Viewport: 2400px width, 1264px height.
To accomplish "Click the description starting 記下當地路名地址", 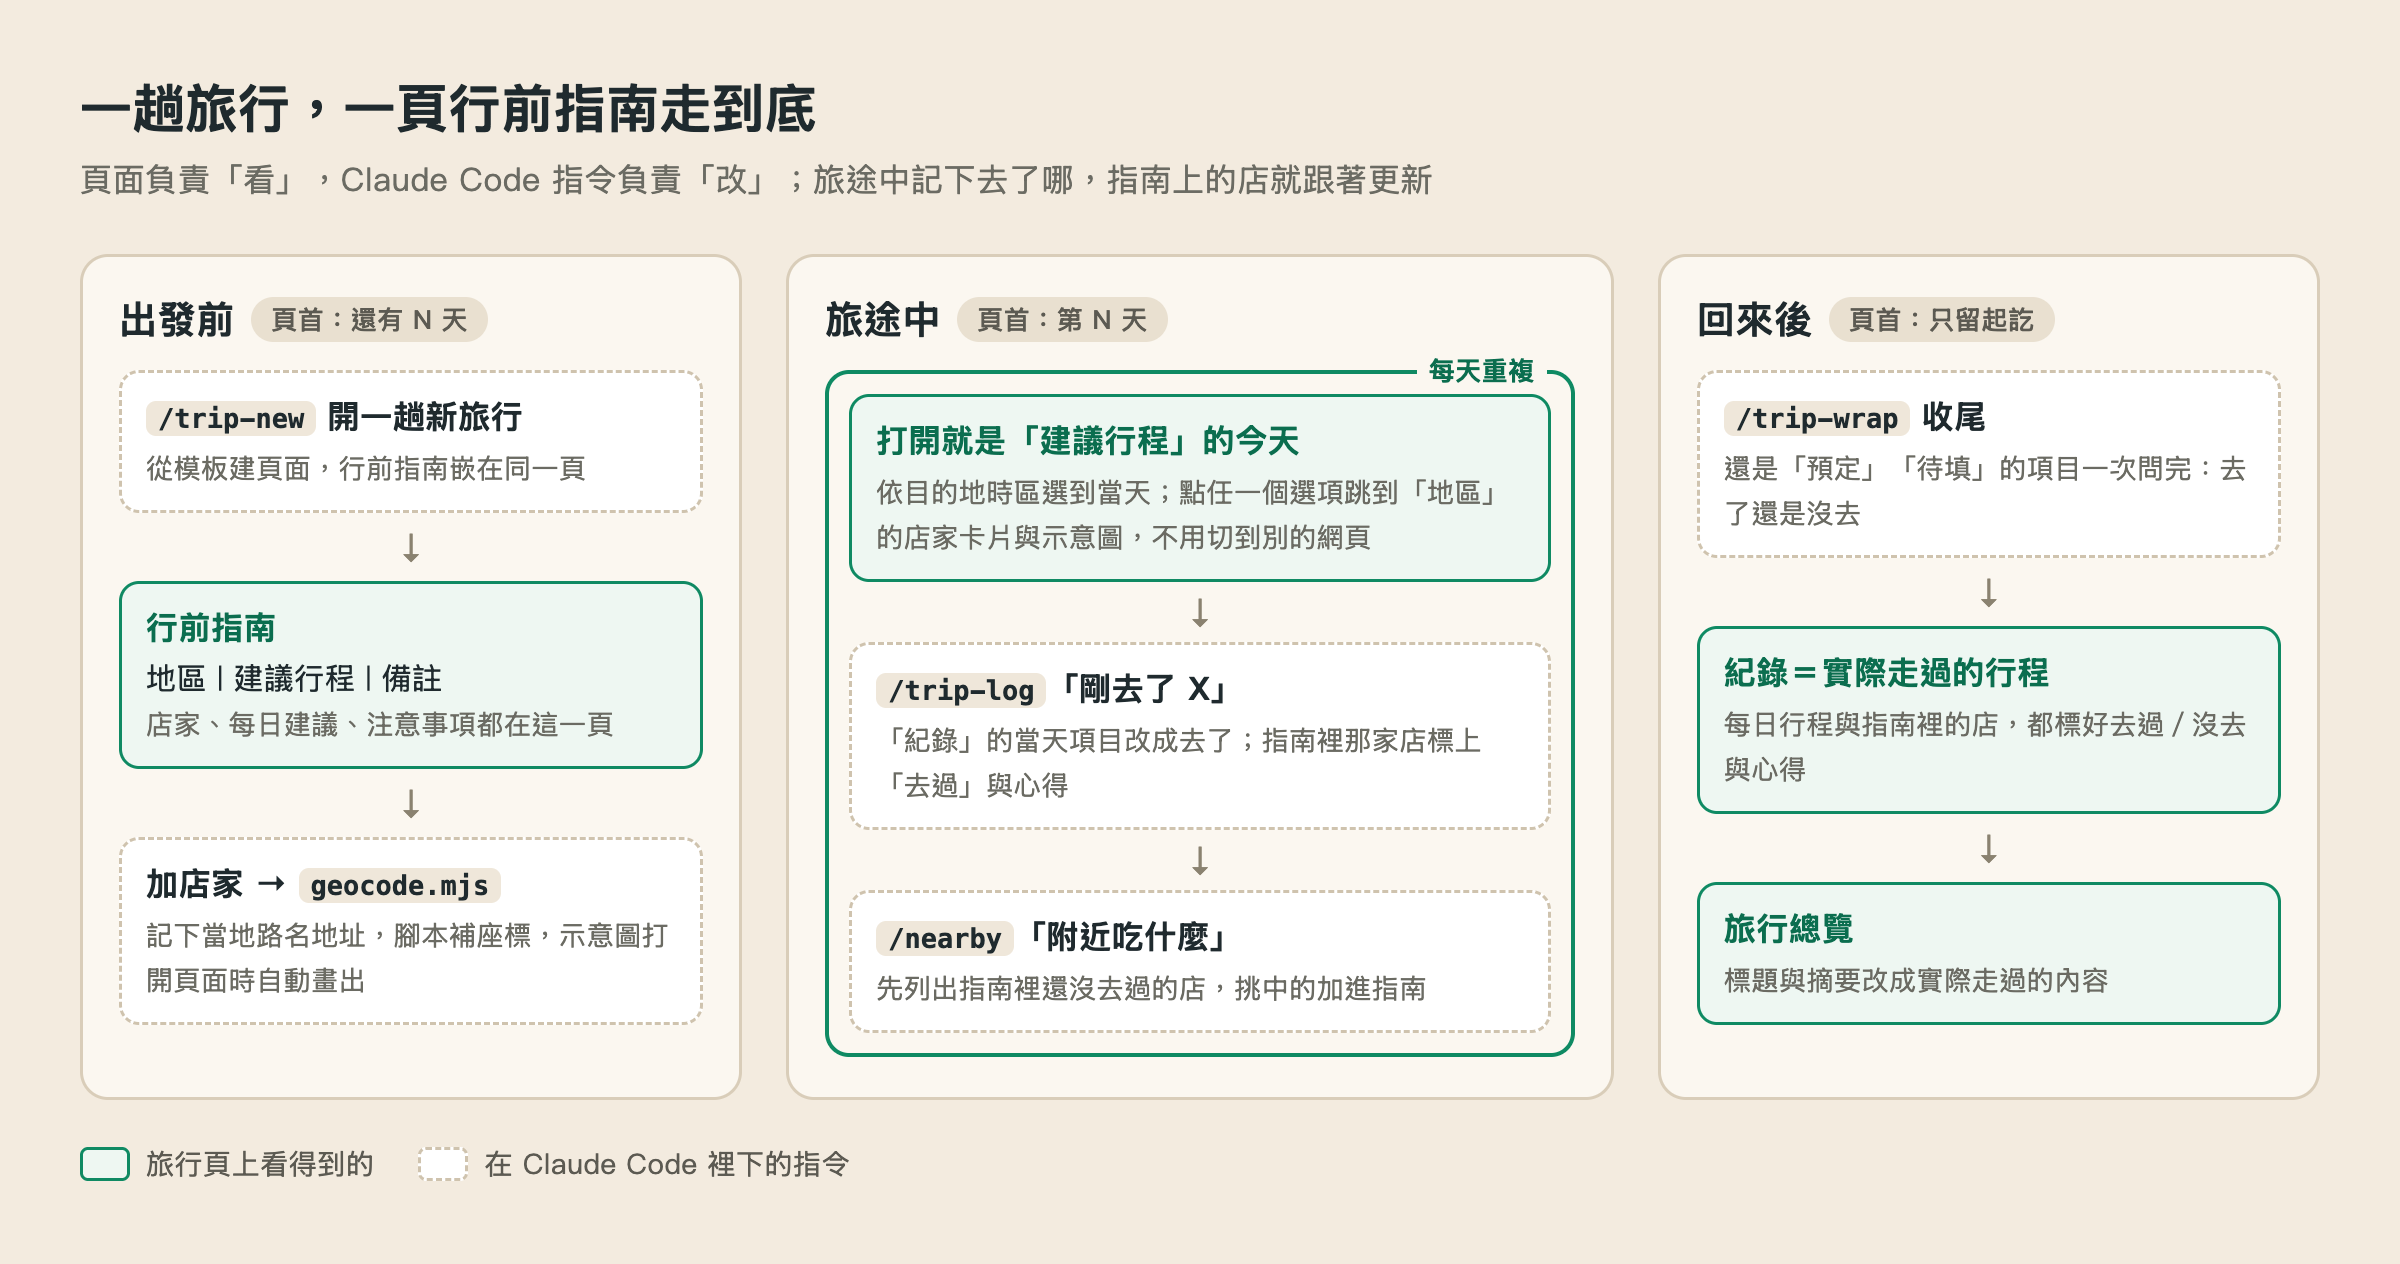I will pos(407,958).
